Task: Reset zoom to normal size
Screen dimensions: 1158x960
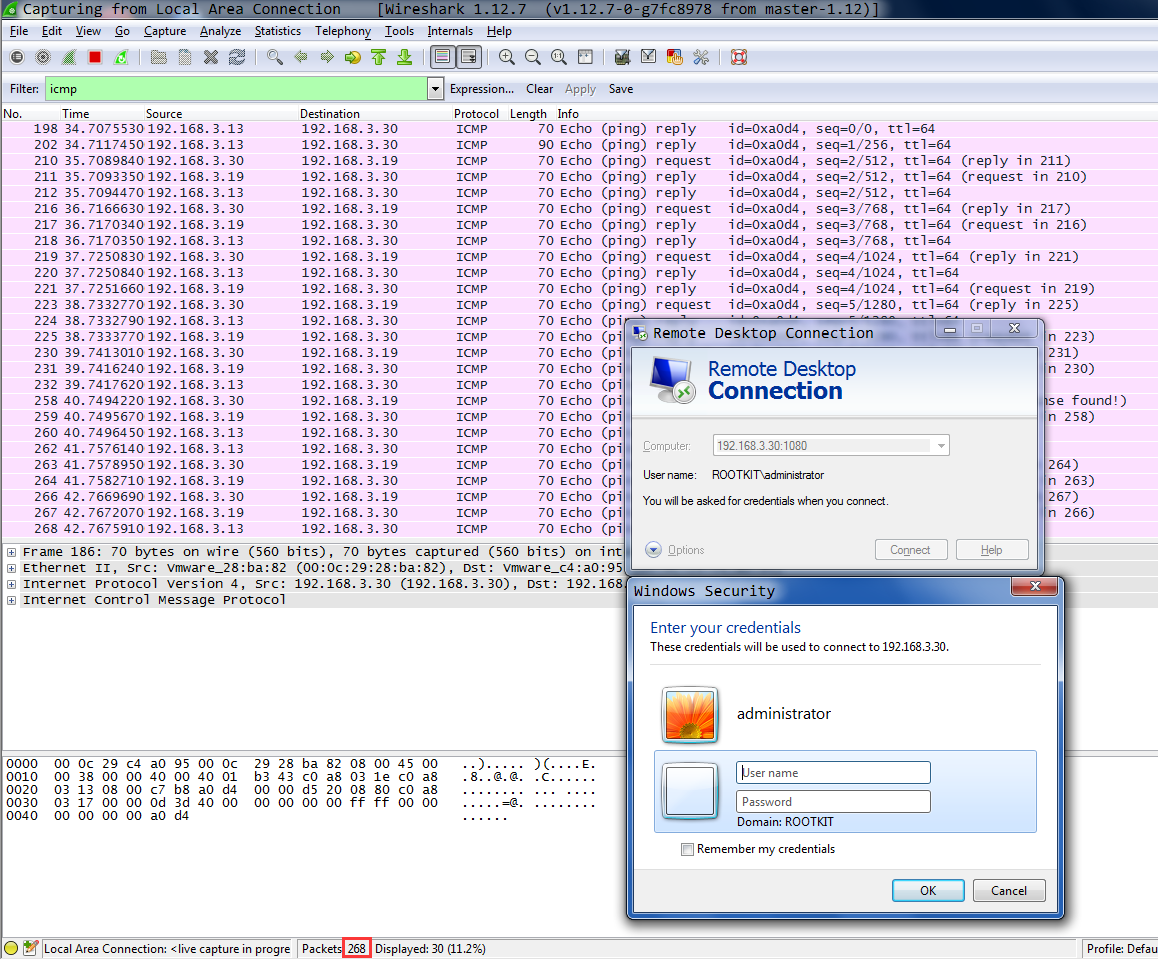Action: tap(559, 57)
